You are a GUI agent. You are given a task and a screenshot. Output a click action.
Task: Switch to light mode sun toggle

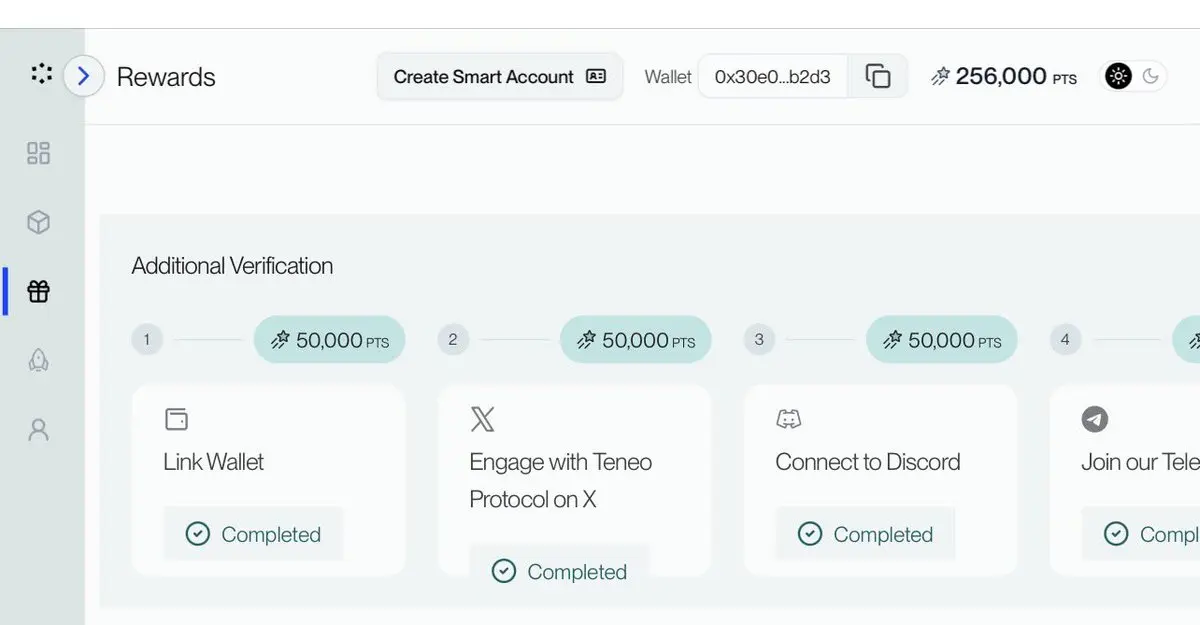click(1118, 76)
